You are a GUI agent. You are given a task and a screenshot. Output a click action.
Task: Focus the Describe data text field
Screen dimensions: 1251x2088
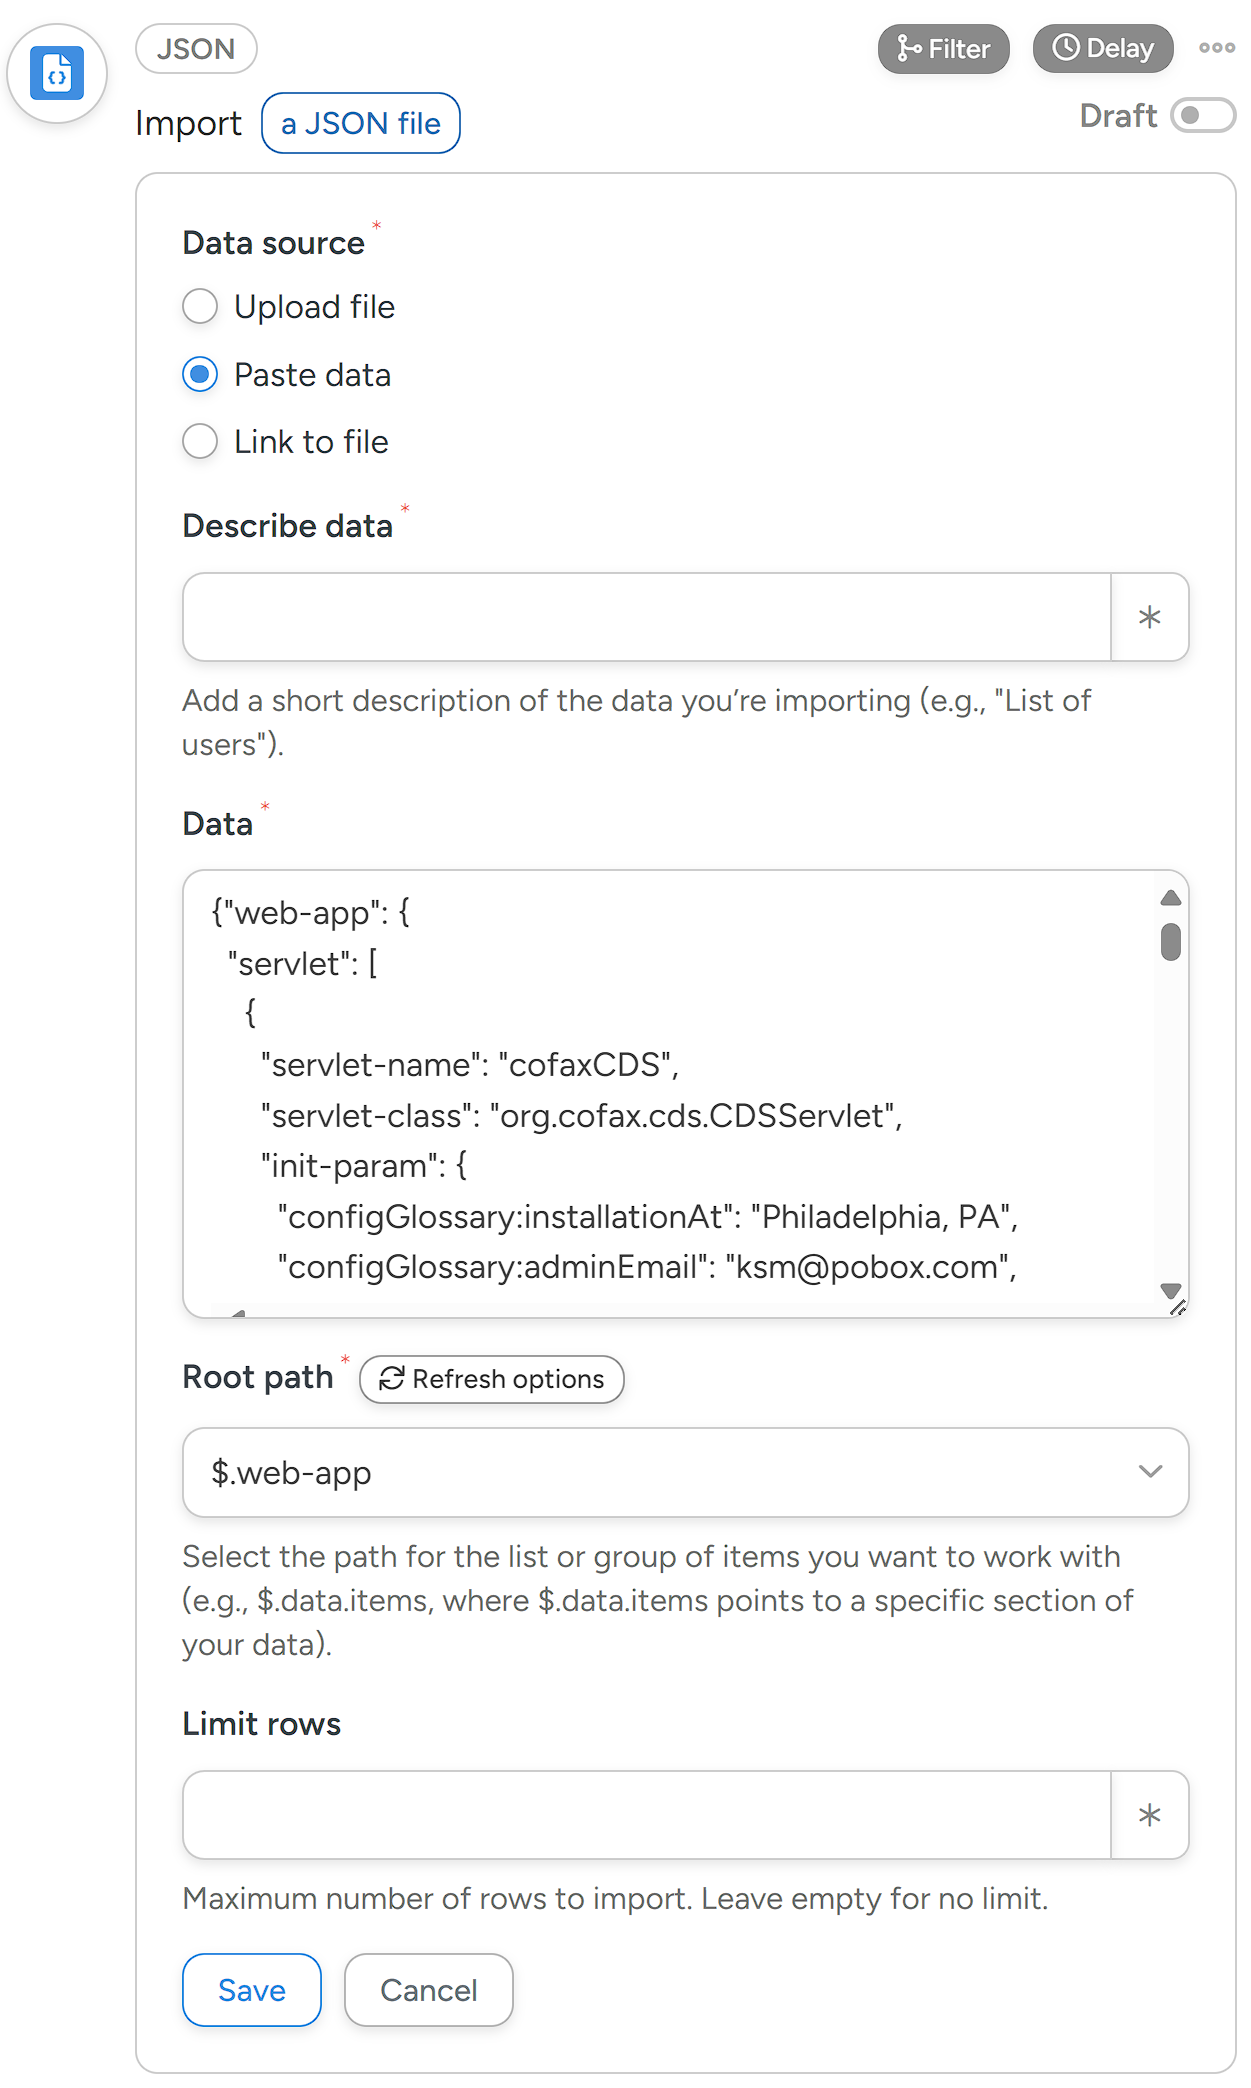[647, 617]
